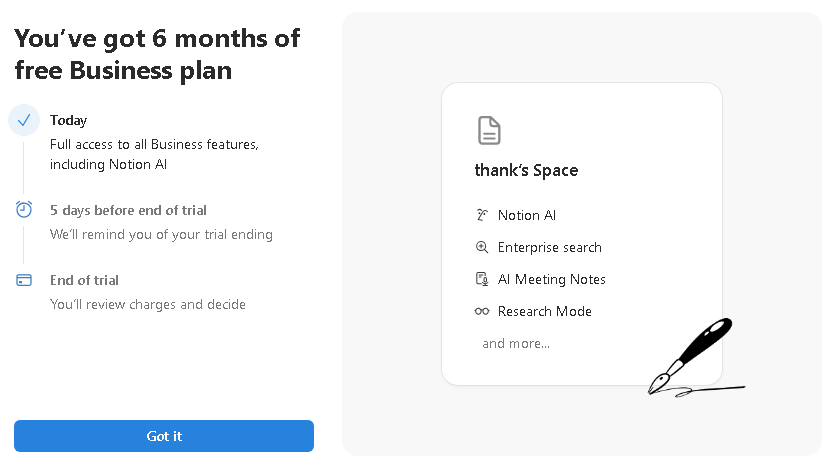The image size is (829, 471).
Task: Click the Notion AI feature label
Action: point(527,215)
